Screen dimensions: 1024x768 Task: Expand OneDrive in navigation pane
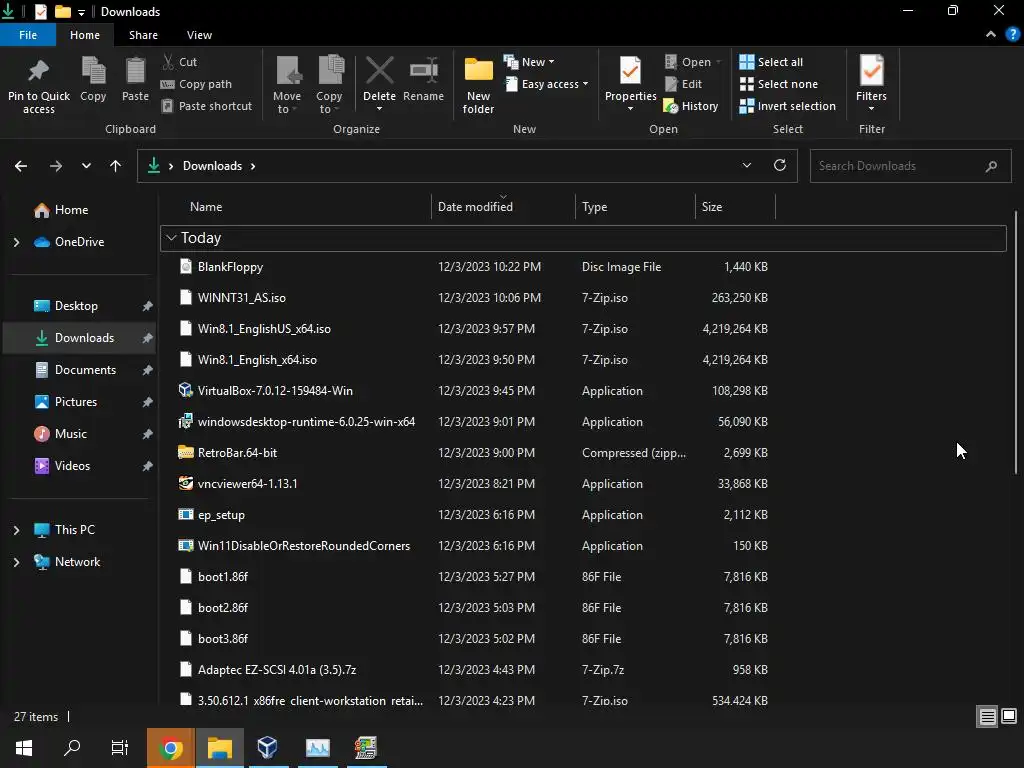(x=16, y=242)
